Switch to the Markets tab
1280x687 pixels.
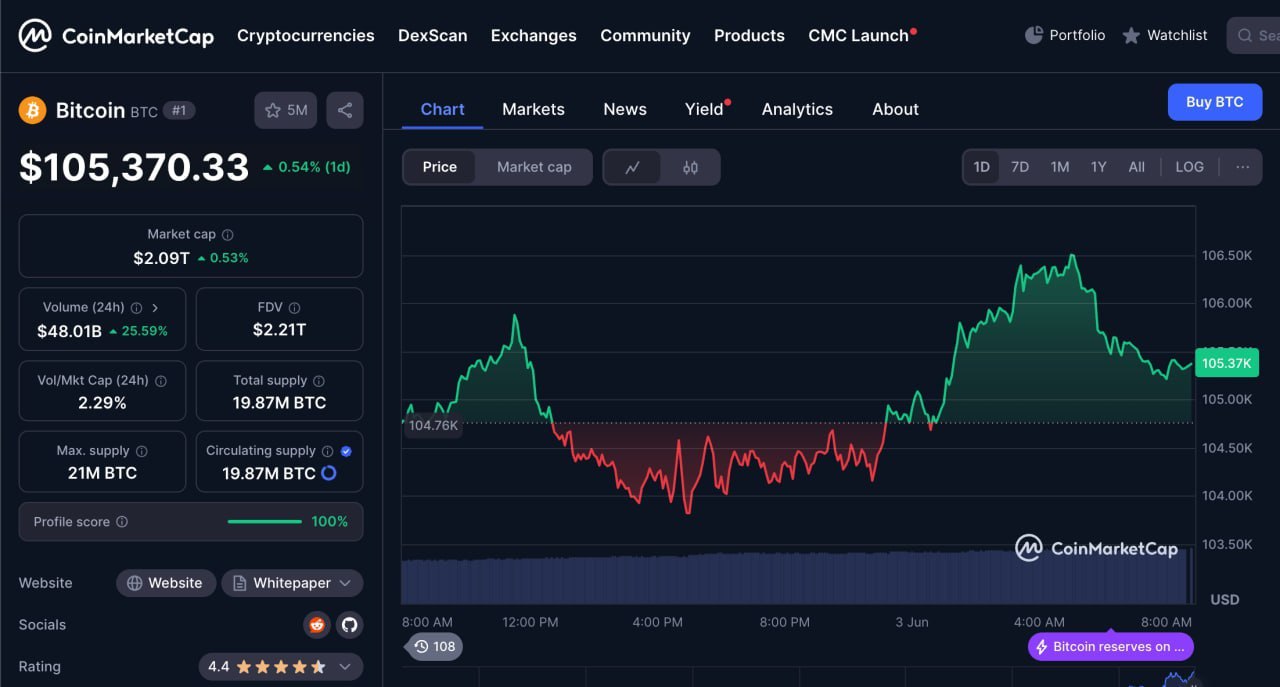coord(534,109)
